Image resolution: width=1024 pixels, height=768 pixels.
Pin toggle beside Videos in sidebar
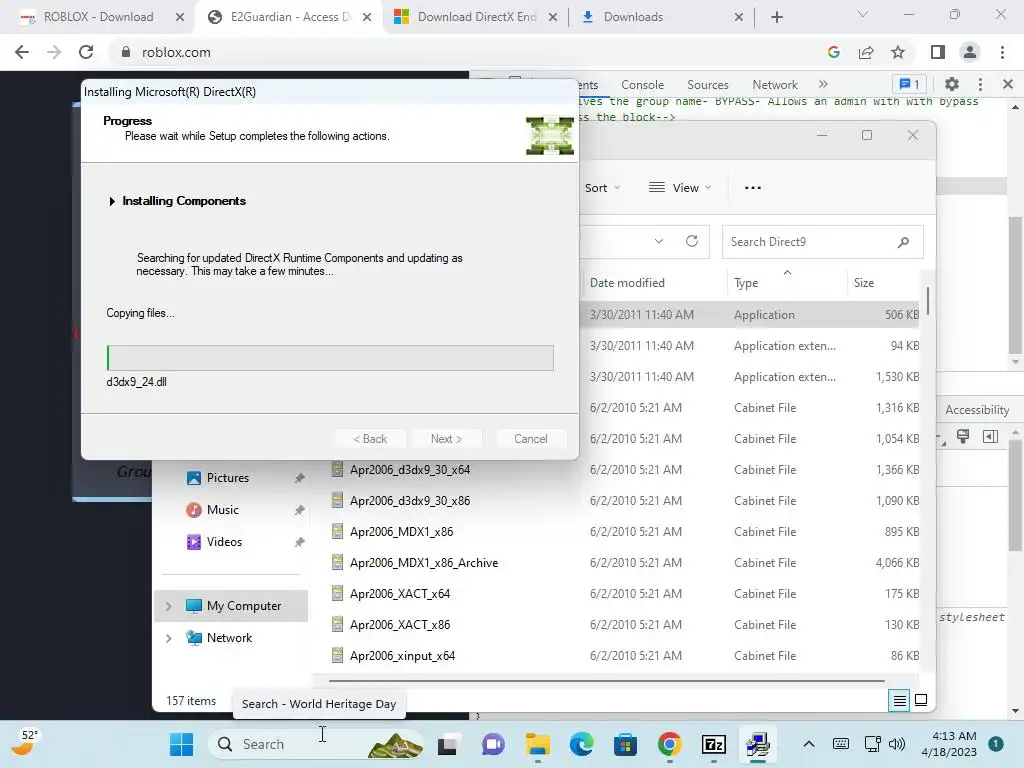tap(299, 542)
